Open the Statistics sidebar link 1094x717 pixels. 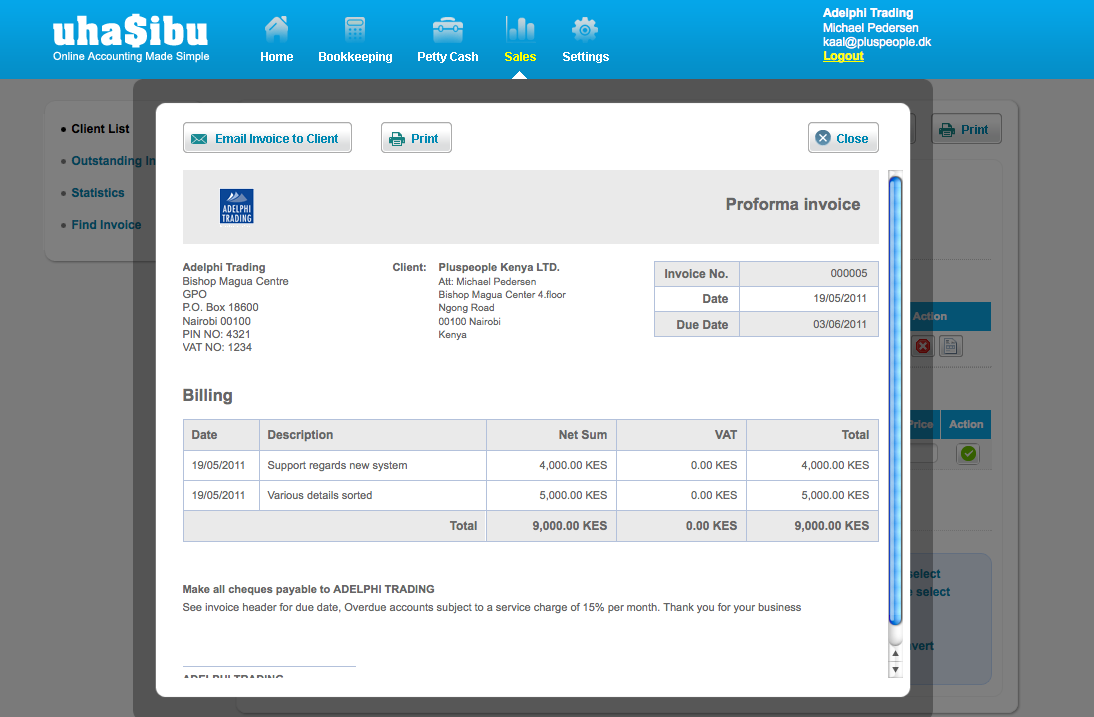click(98, 193)
